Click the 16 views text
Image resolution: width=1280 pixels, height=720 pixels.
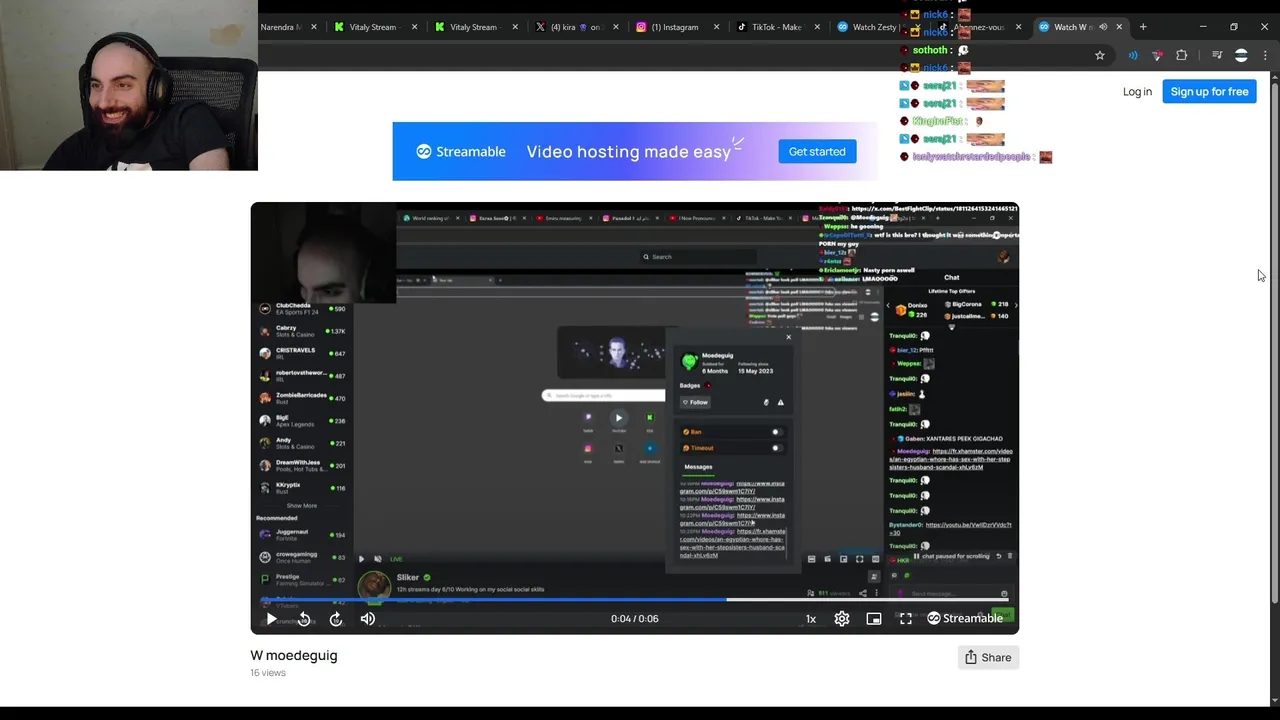pyautogui.click(x=268, y=673)
